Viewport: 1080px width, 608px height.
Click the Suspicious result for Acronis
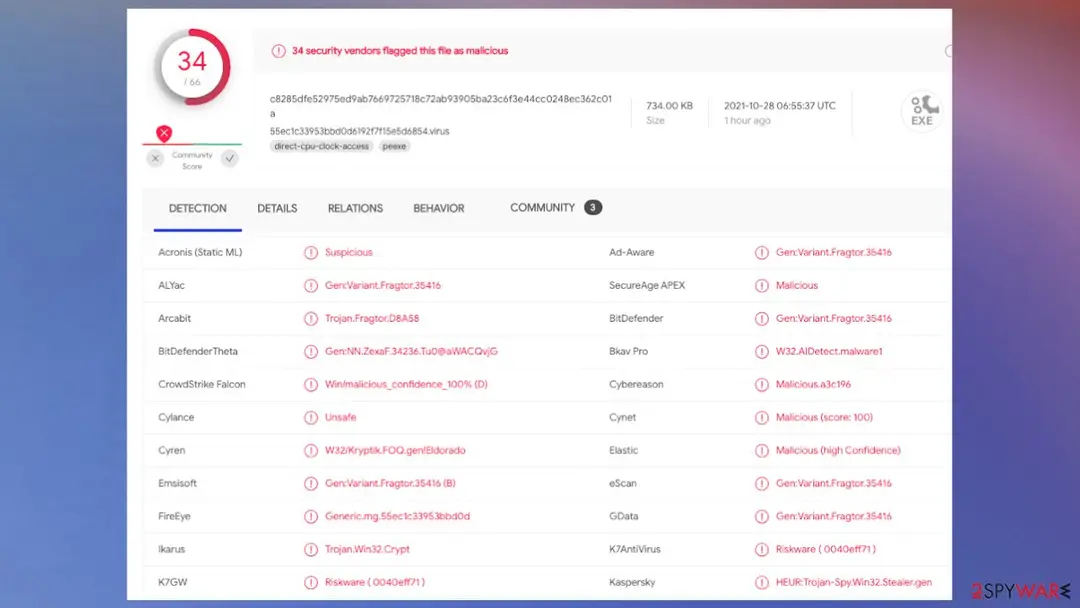click(349, 252)
